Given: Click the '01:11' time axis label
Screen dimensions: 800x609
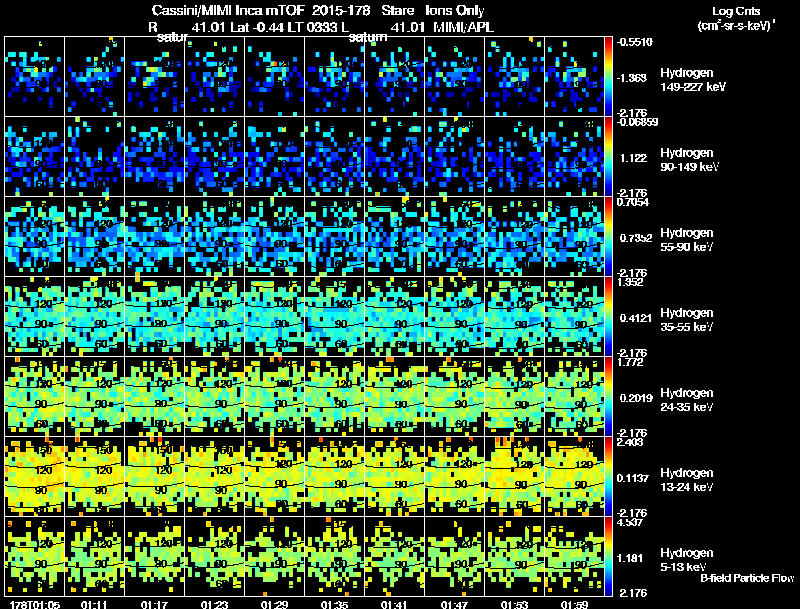Looking at the screenshot, I should (94, 604).
